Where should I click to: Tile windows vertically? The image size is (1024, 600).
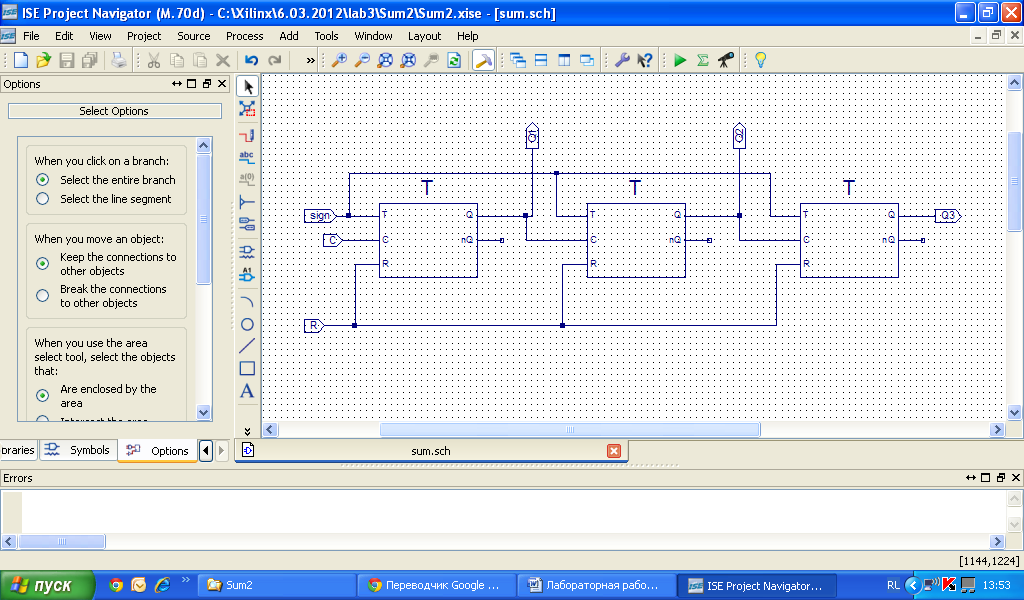point(564,60)
